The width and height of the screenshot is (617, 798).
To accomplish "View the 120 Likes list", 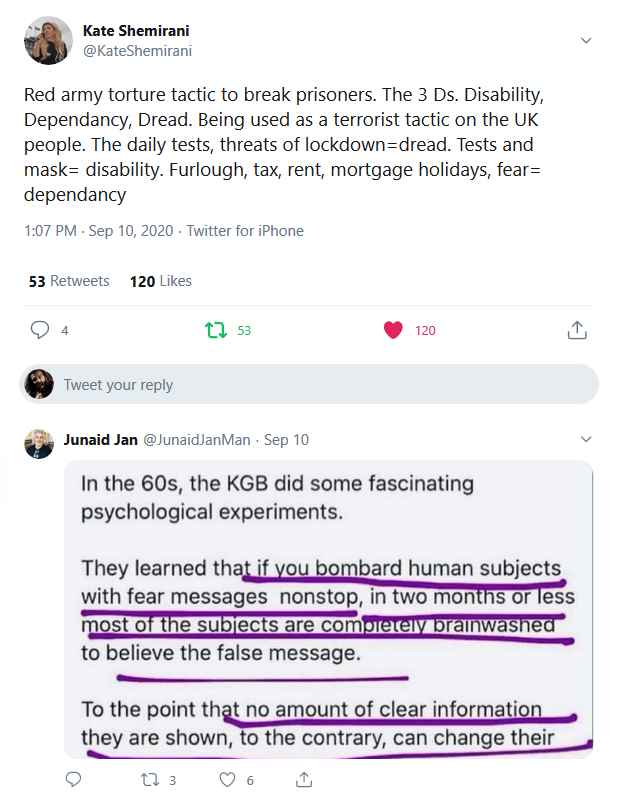I will pos(160,281).
